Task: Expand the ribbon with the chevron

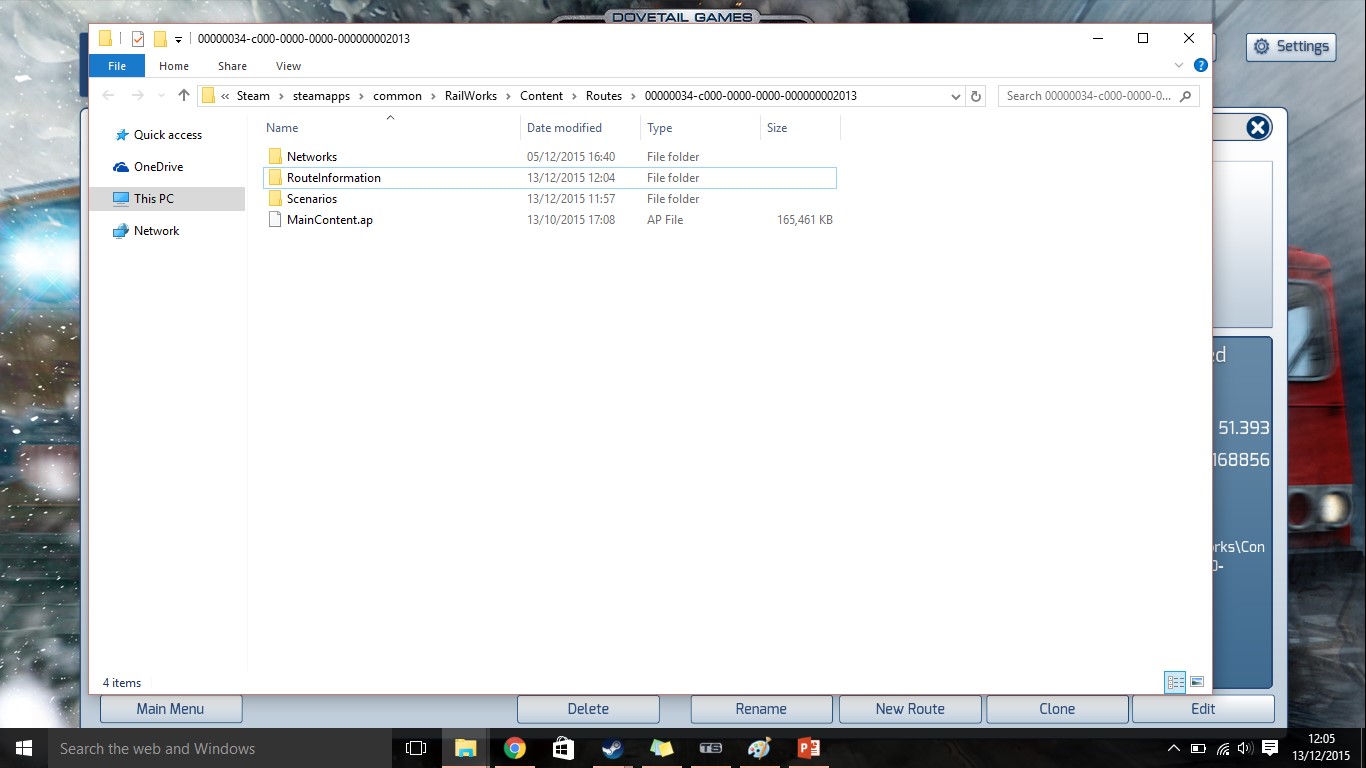Action: click(x=1180, y=66)
